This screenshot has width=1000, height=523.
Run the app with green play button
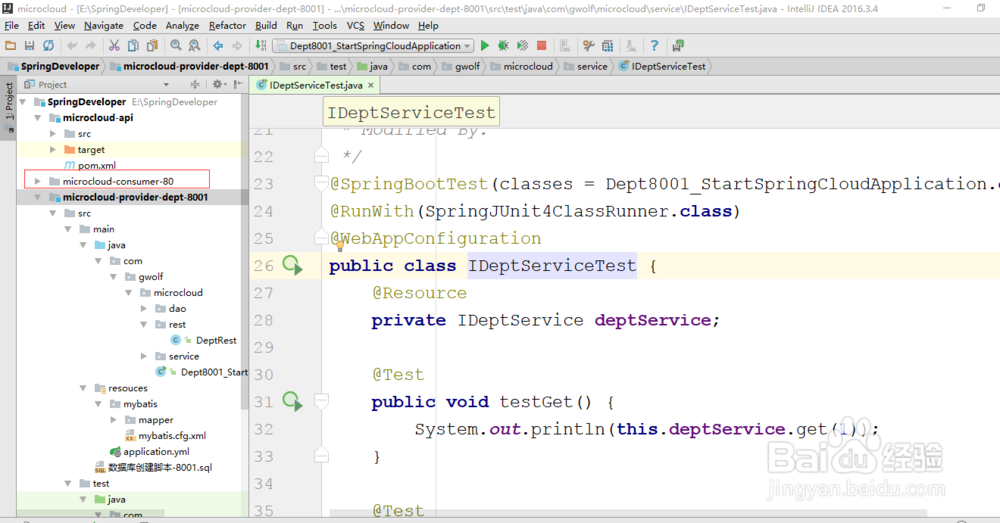click(485, 46)
